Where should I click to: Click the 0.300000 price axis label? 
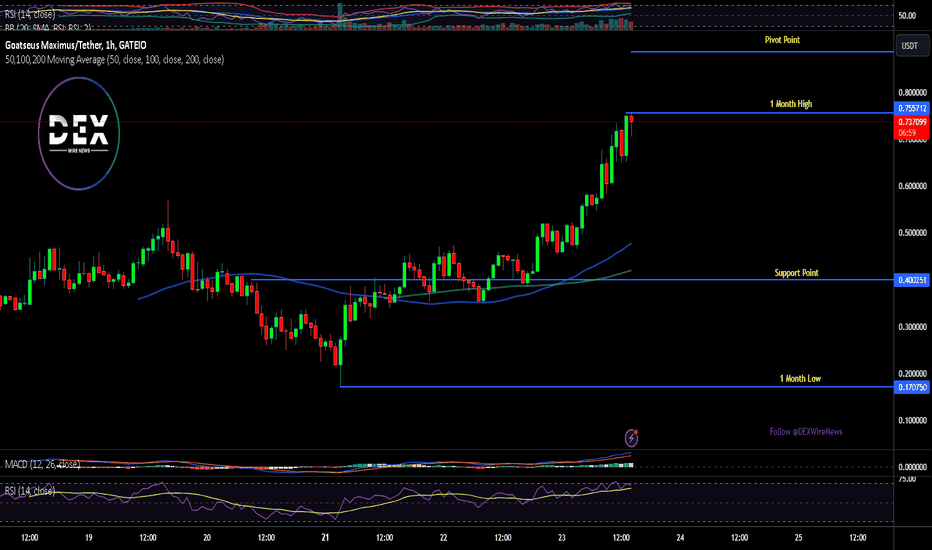tap(912, 327)
